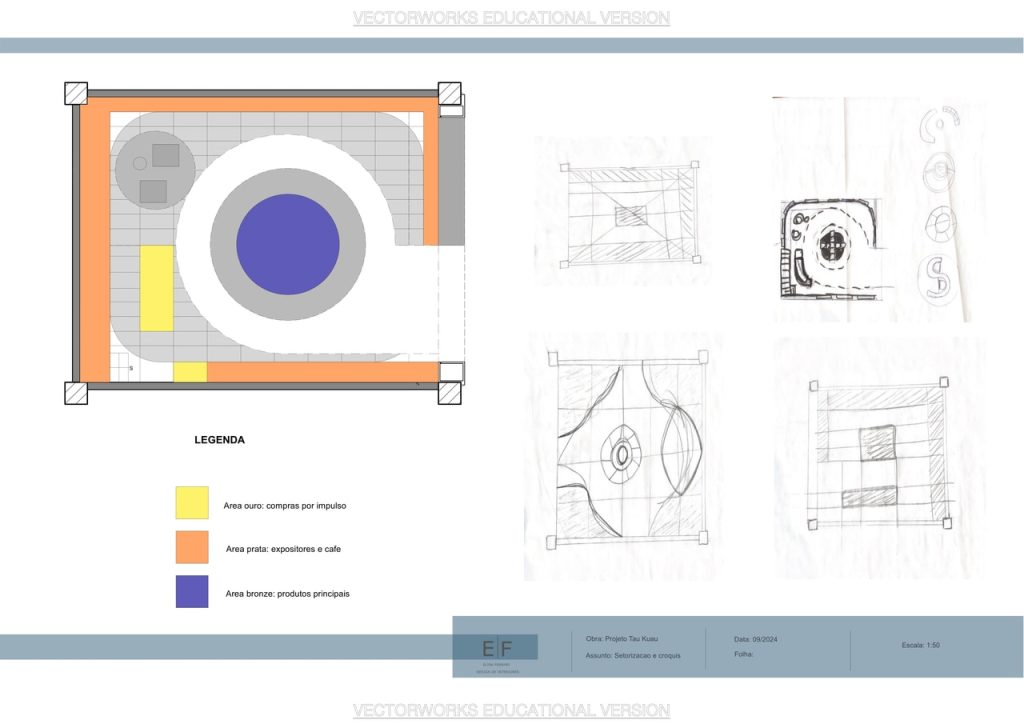Select the 'Escala: 1:50' label
The width and height of the screenshot is (1024, 724).
click(x=920, y=645)
